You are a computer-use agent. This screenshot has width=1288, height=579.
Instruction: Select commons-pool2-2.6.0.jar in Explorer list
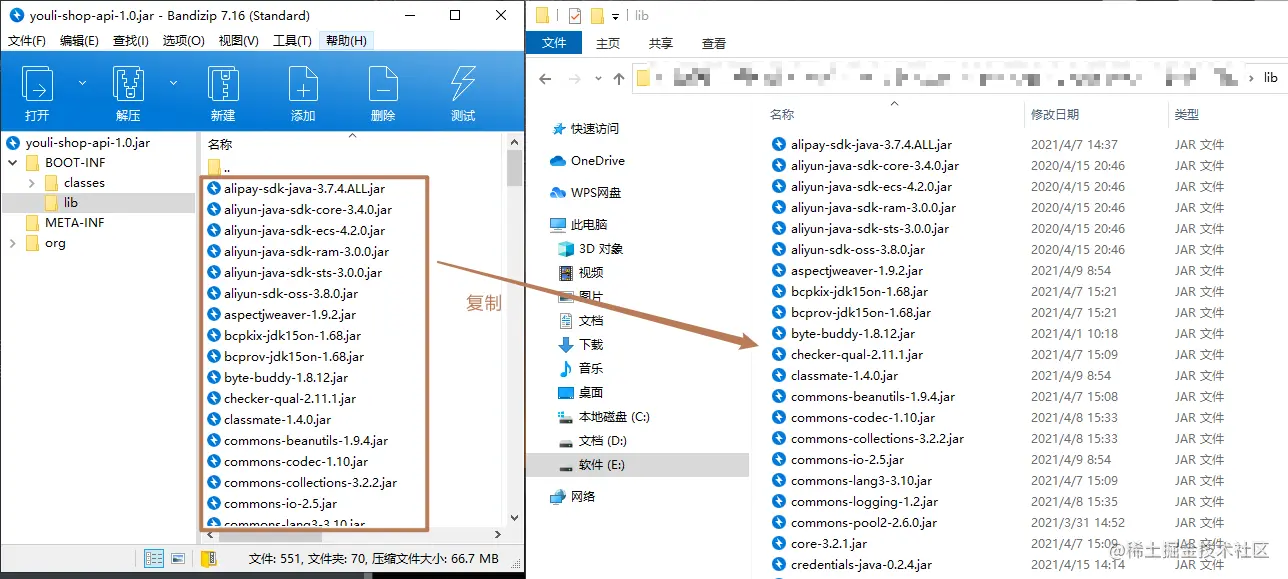[x=855, y=523]
